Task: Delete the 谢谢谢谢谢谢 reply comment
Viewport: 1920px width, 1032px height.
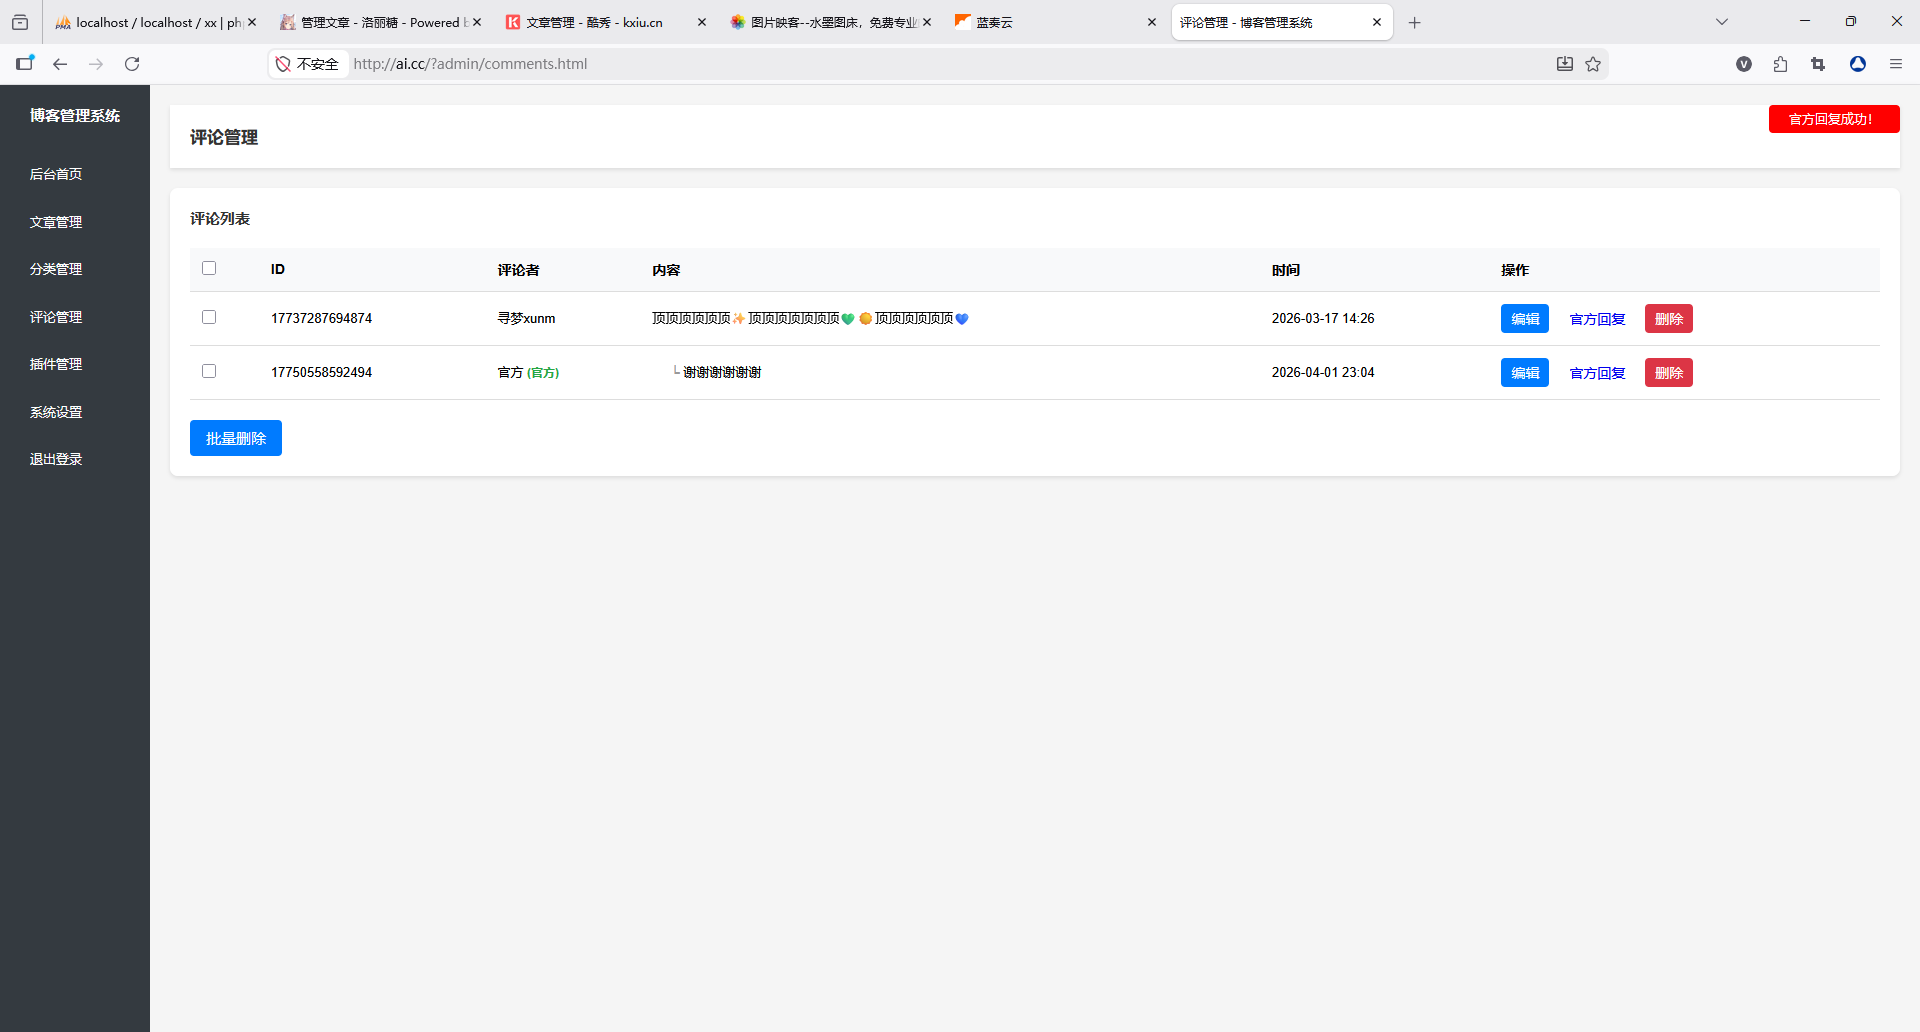Action: [x=1668, y=373]
